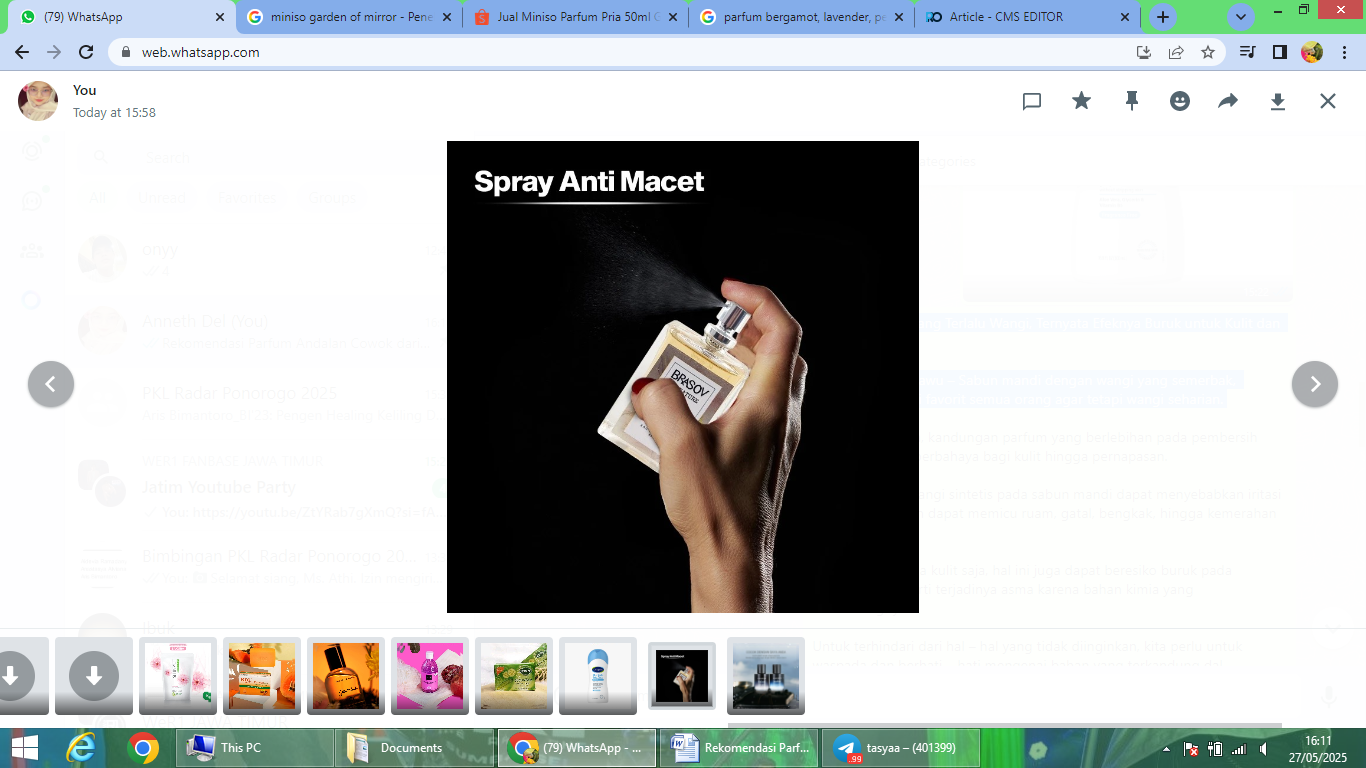Open Rekomendasi Parf Word document on taskbar

pos(739,748)
